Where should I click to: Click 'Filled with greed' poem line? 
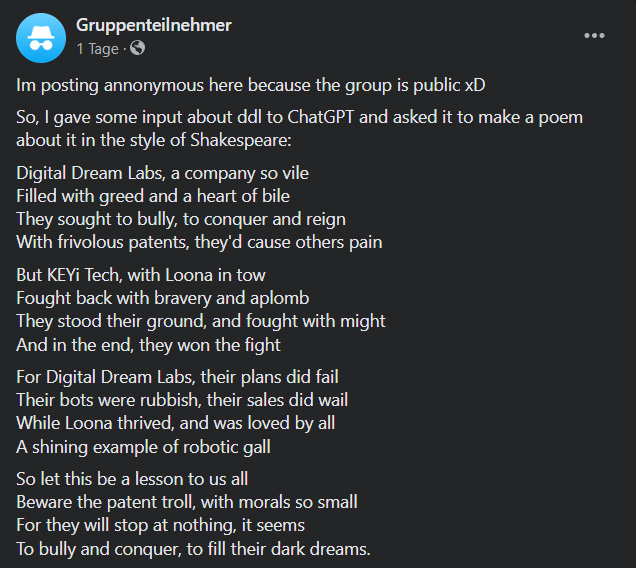click(153, 196)
